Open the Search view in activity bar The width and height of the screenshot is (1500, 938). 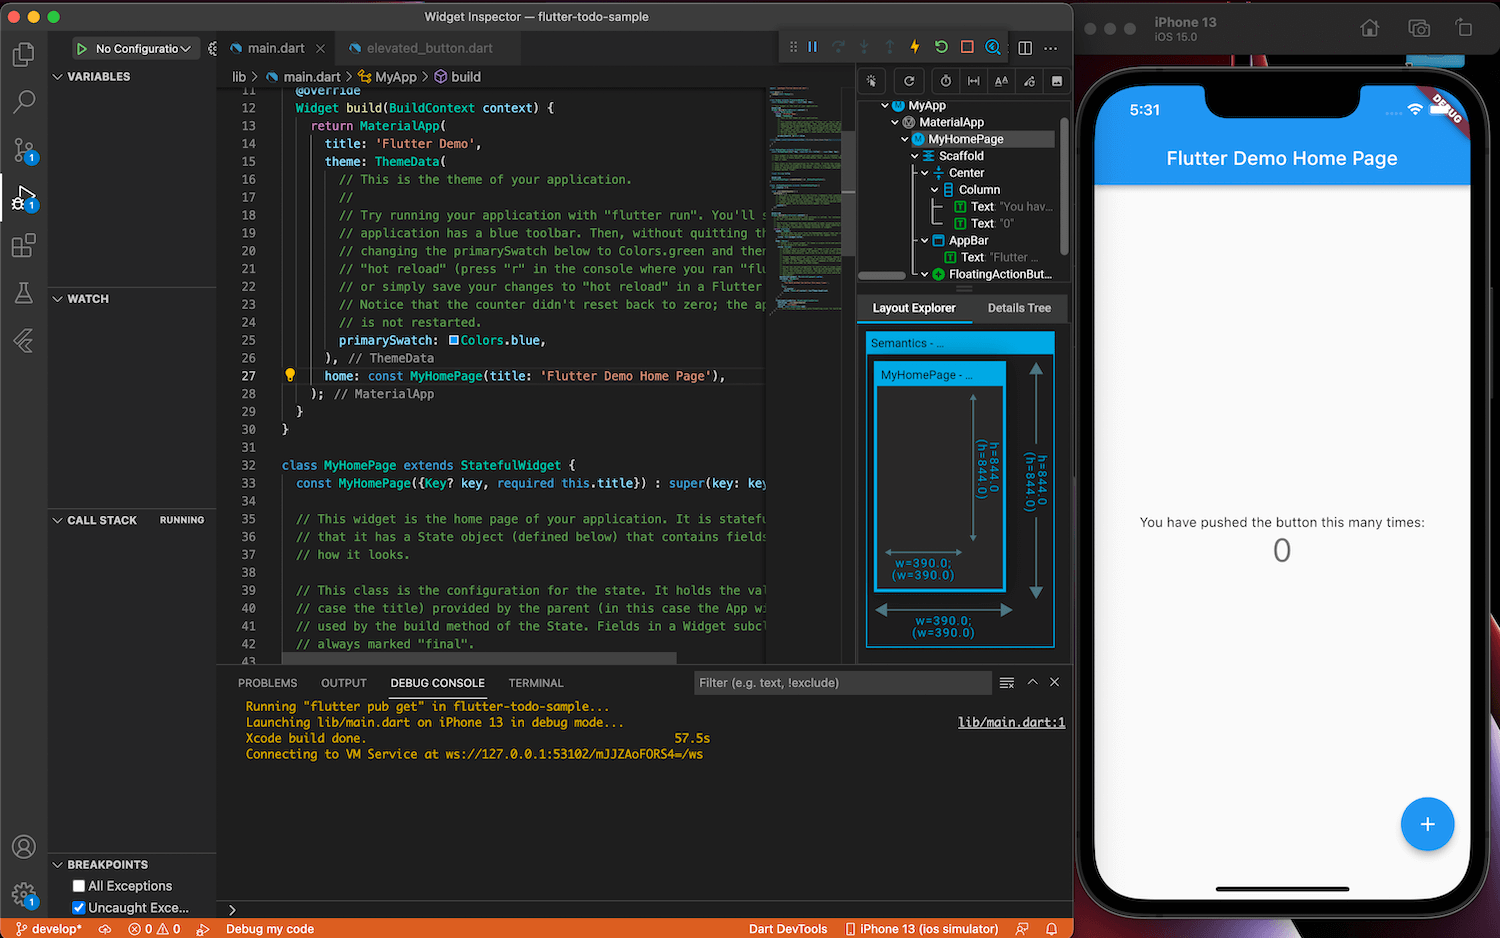click(23, 102)
